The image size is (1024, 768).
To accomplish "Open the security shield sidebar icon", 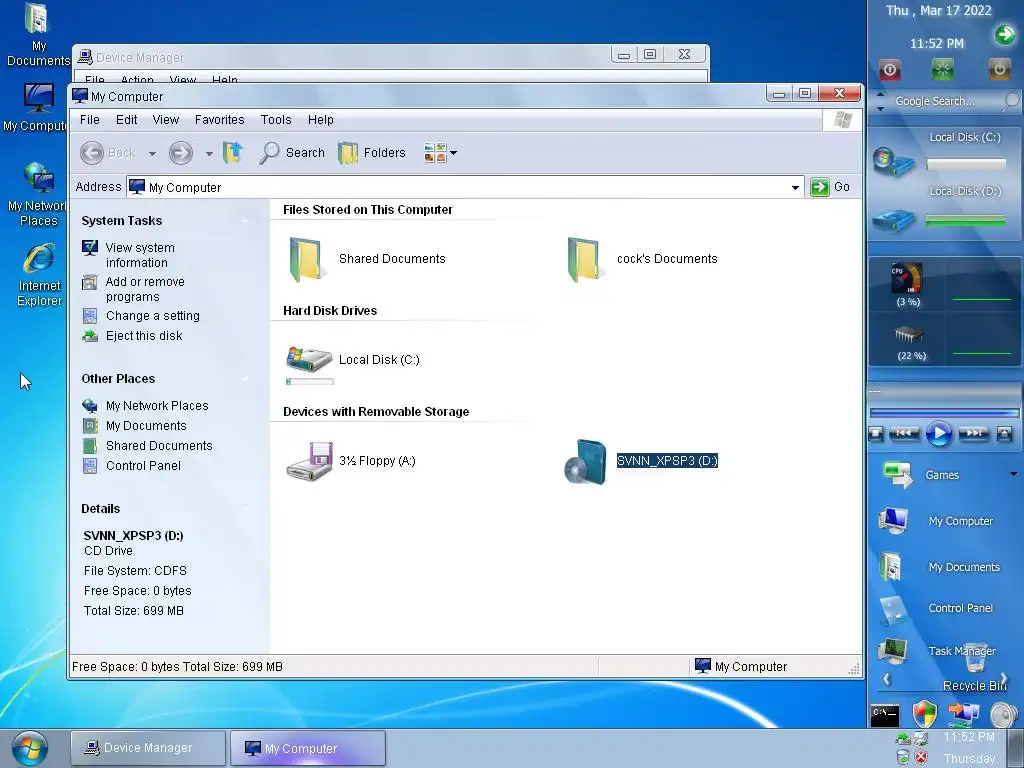I will pos(924,714).
